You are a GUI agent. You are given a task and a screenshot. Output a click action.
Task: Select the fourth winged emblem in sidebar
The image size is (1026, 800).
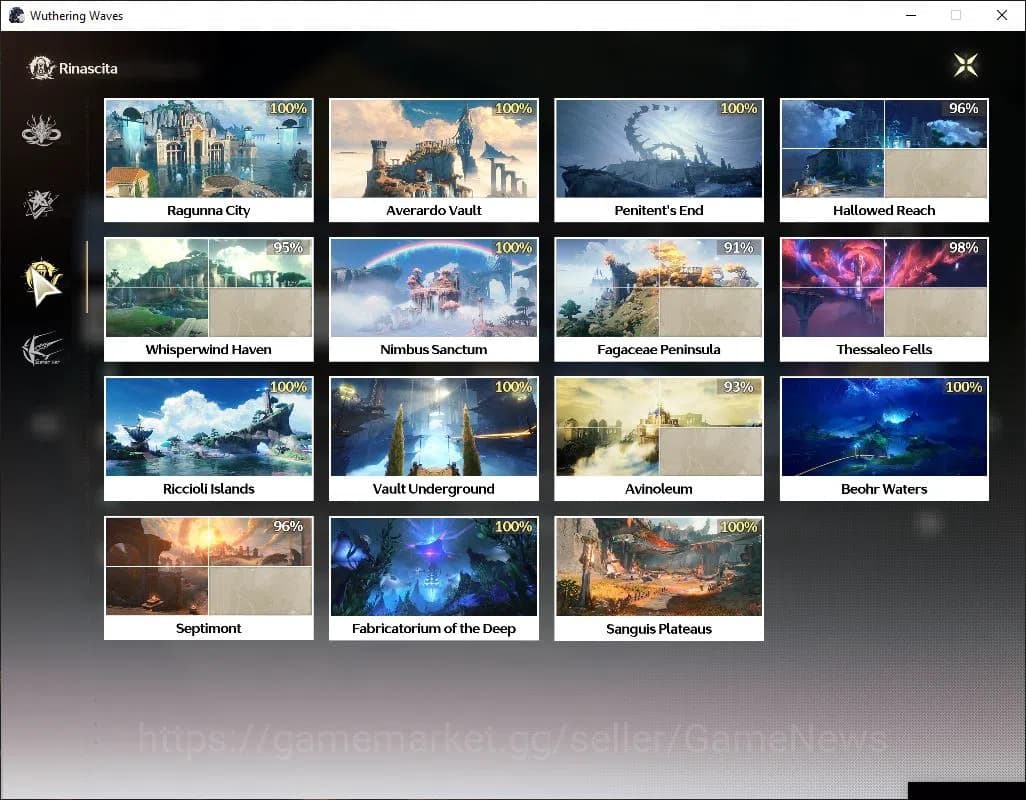click(x=42, y=348)
